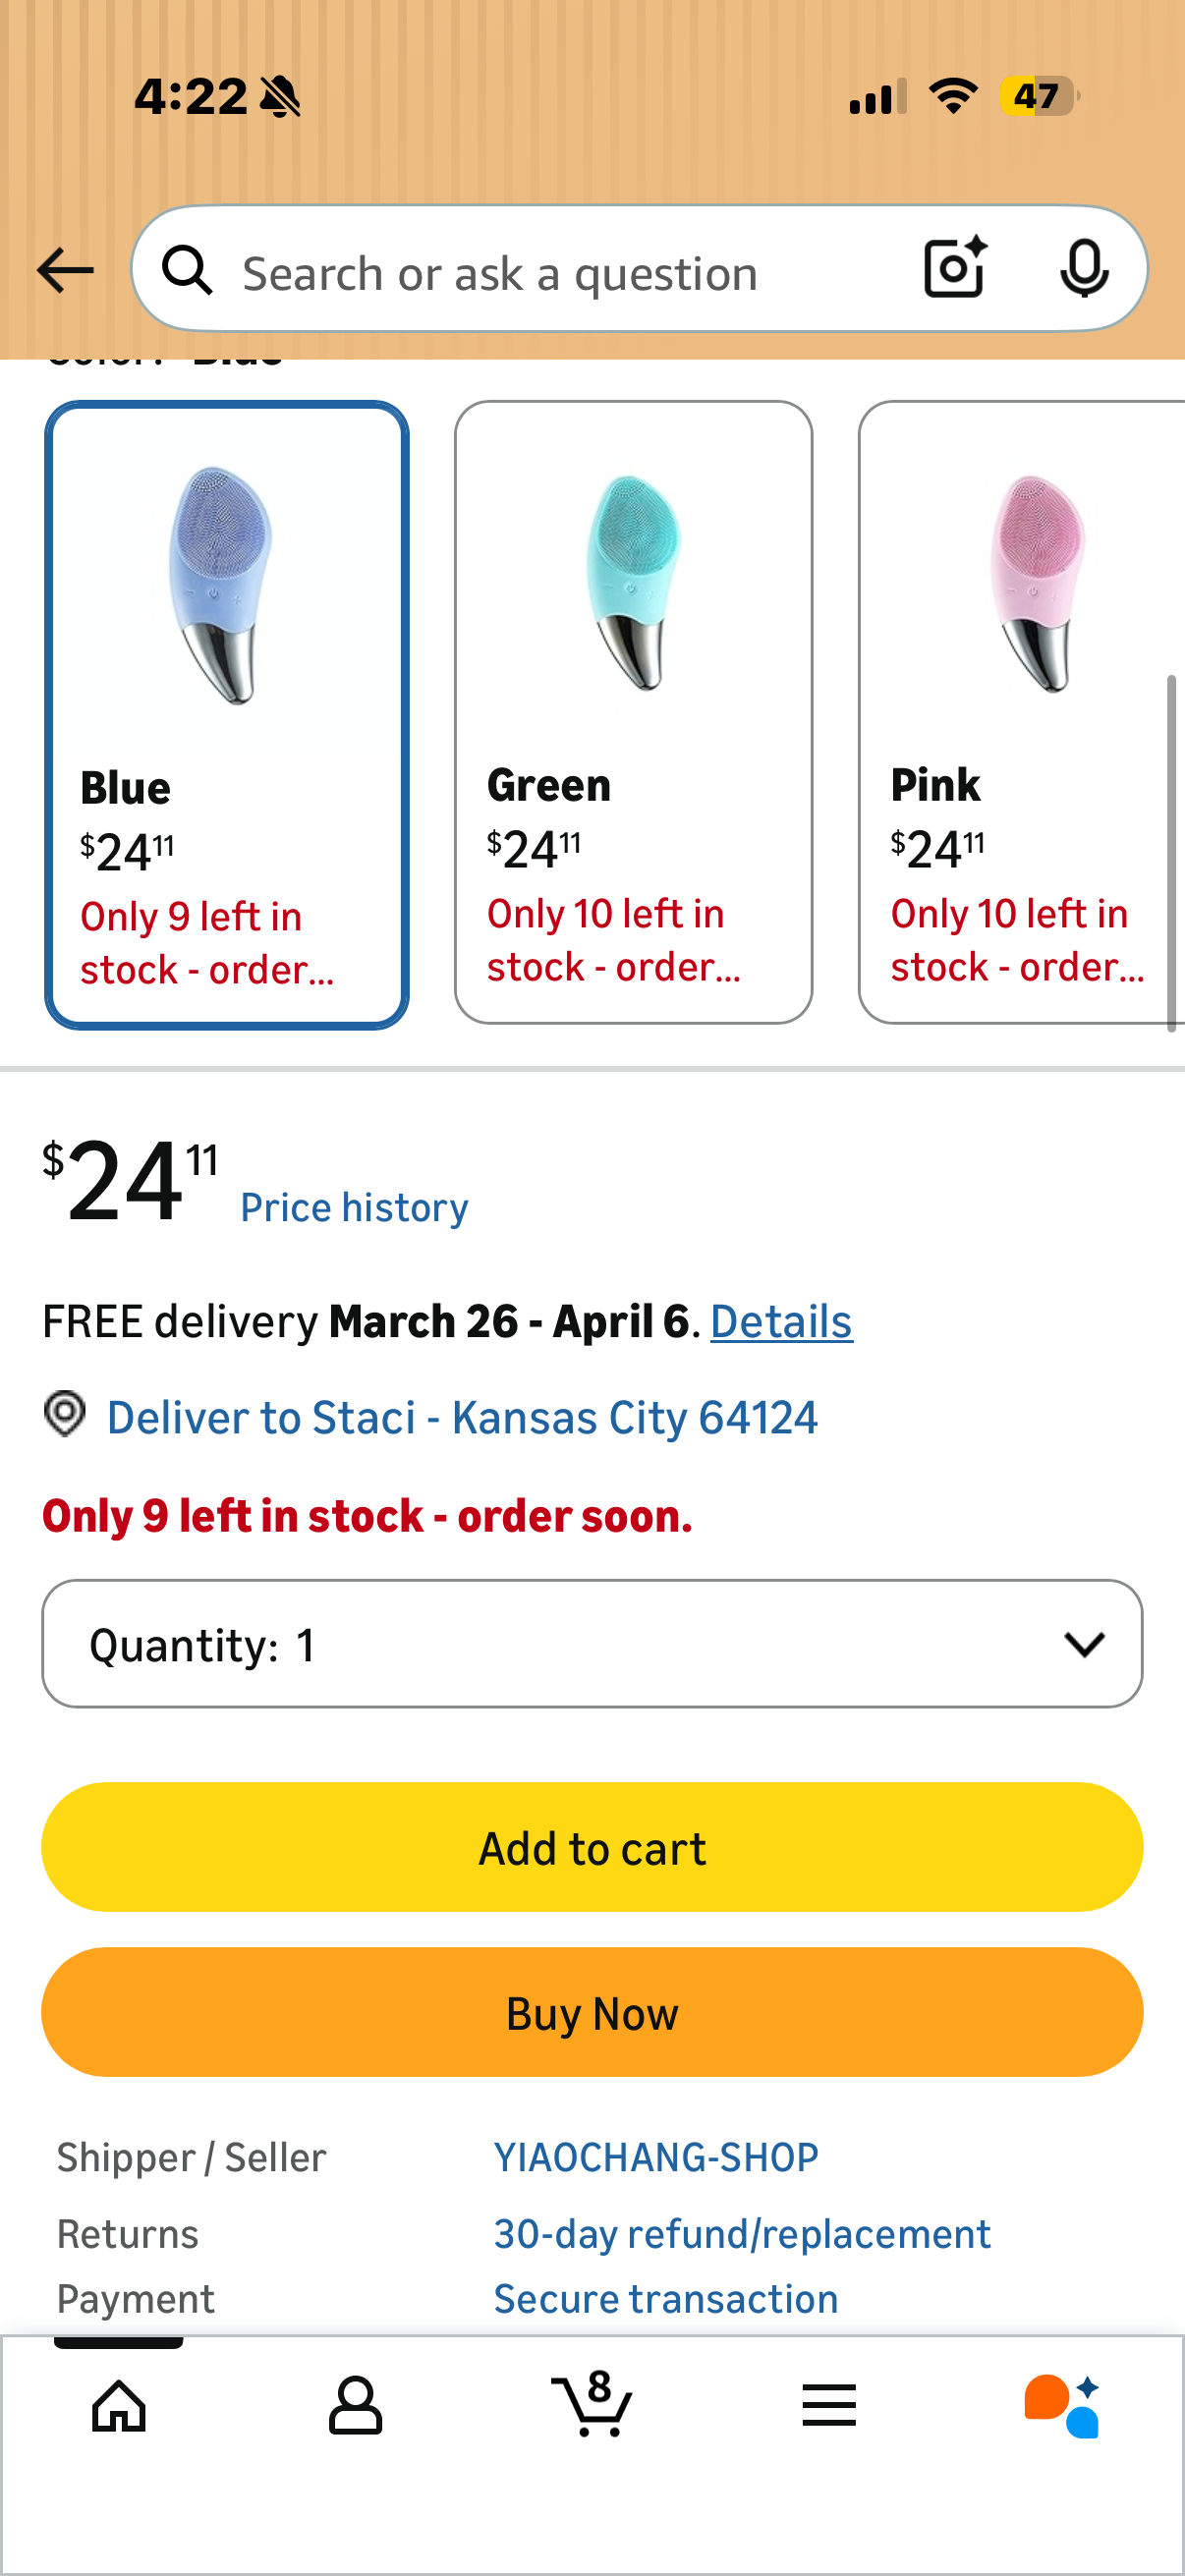Screen dimensions: 1185x2576
Task: Open the hamburger menu icon
Action: coord(829,2405)
